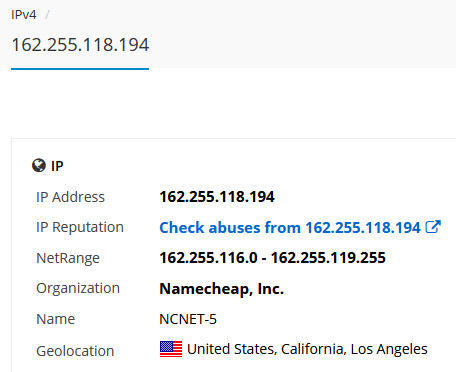Click the United States flag icon
Viewport: 456px width, 372px height.
(x=171, y=349)
